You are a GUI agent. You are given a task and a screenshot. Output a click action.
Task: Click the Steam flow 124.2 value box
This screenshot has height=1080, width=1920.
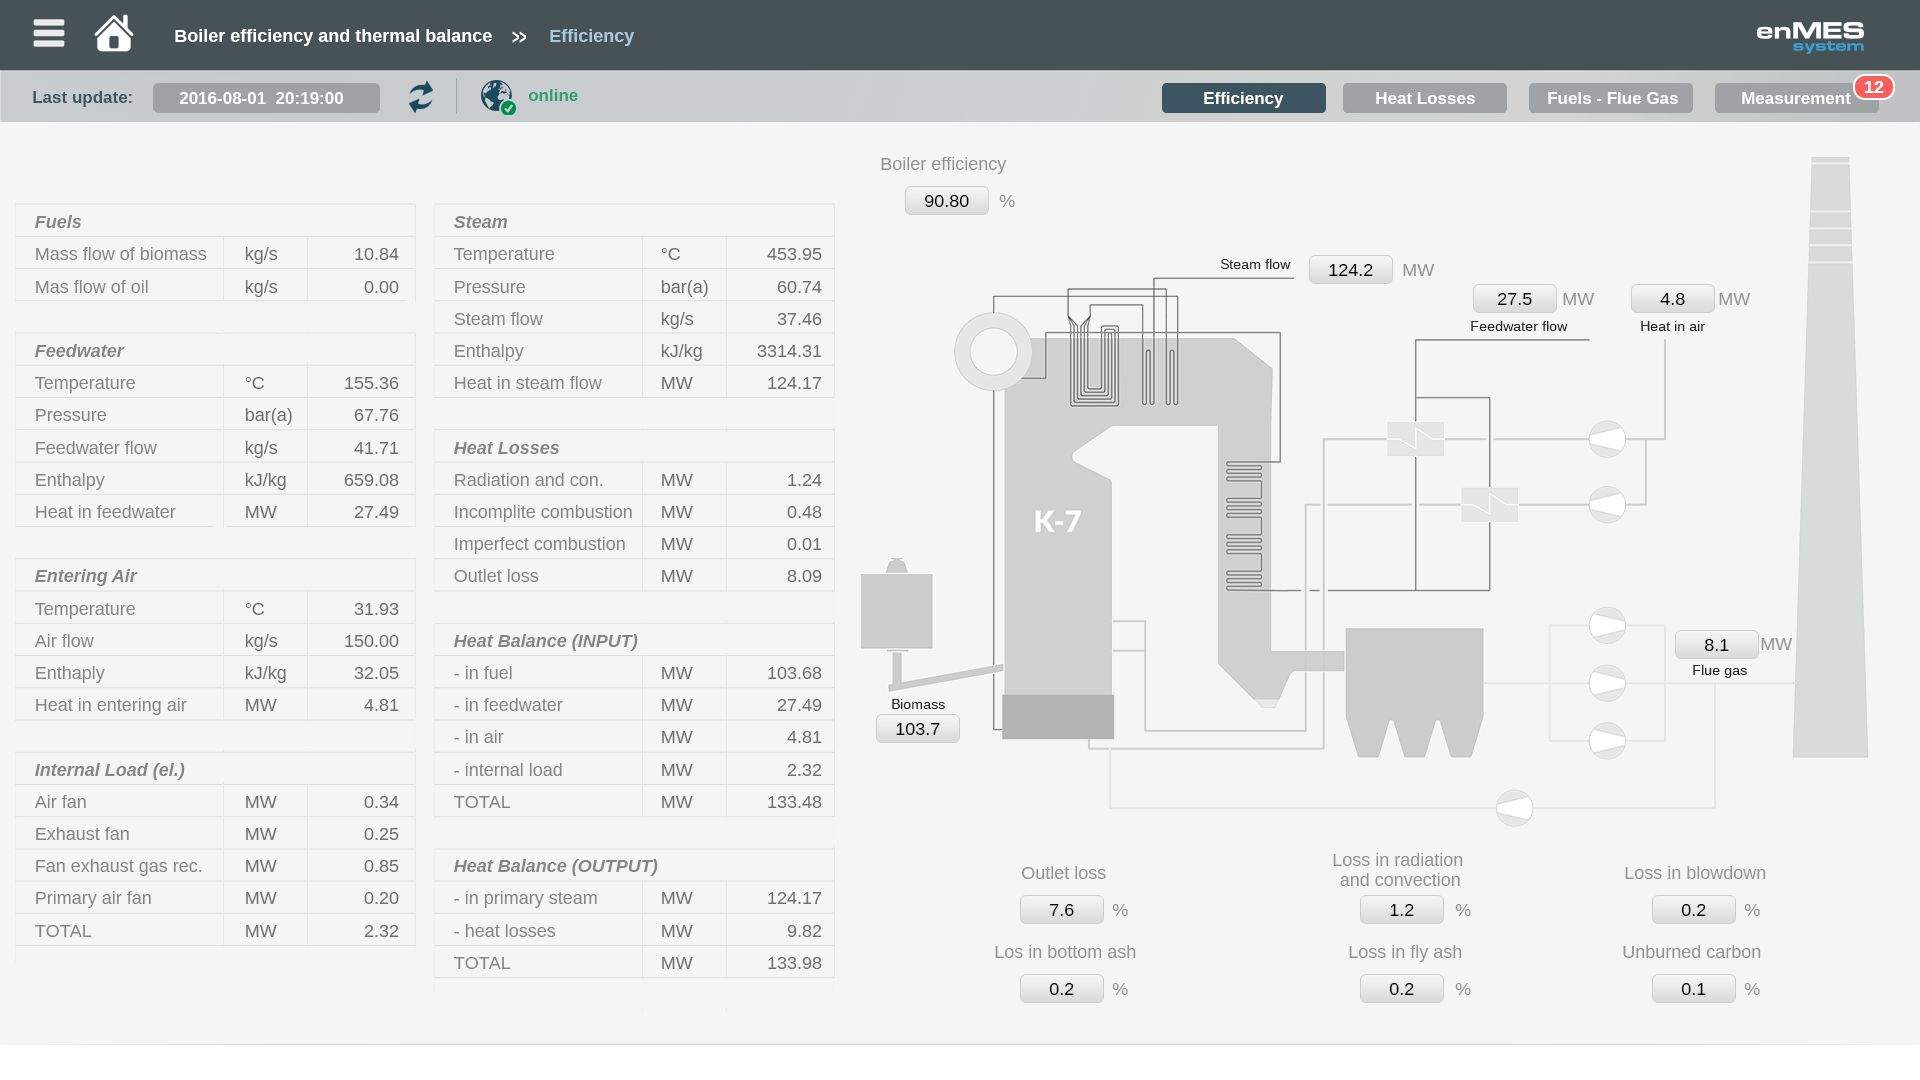pos(1350,270)
